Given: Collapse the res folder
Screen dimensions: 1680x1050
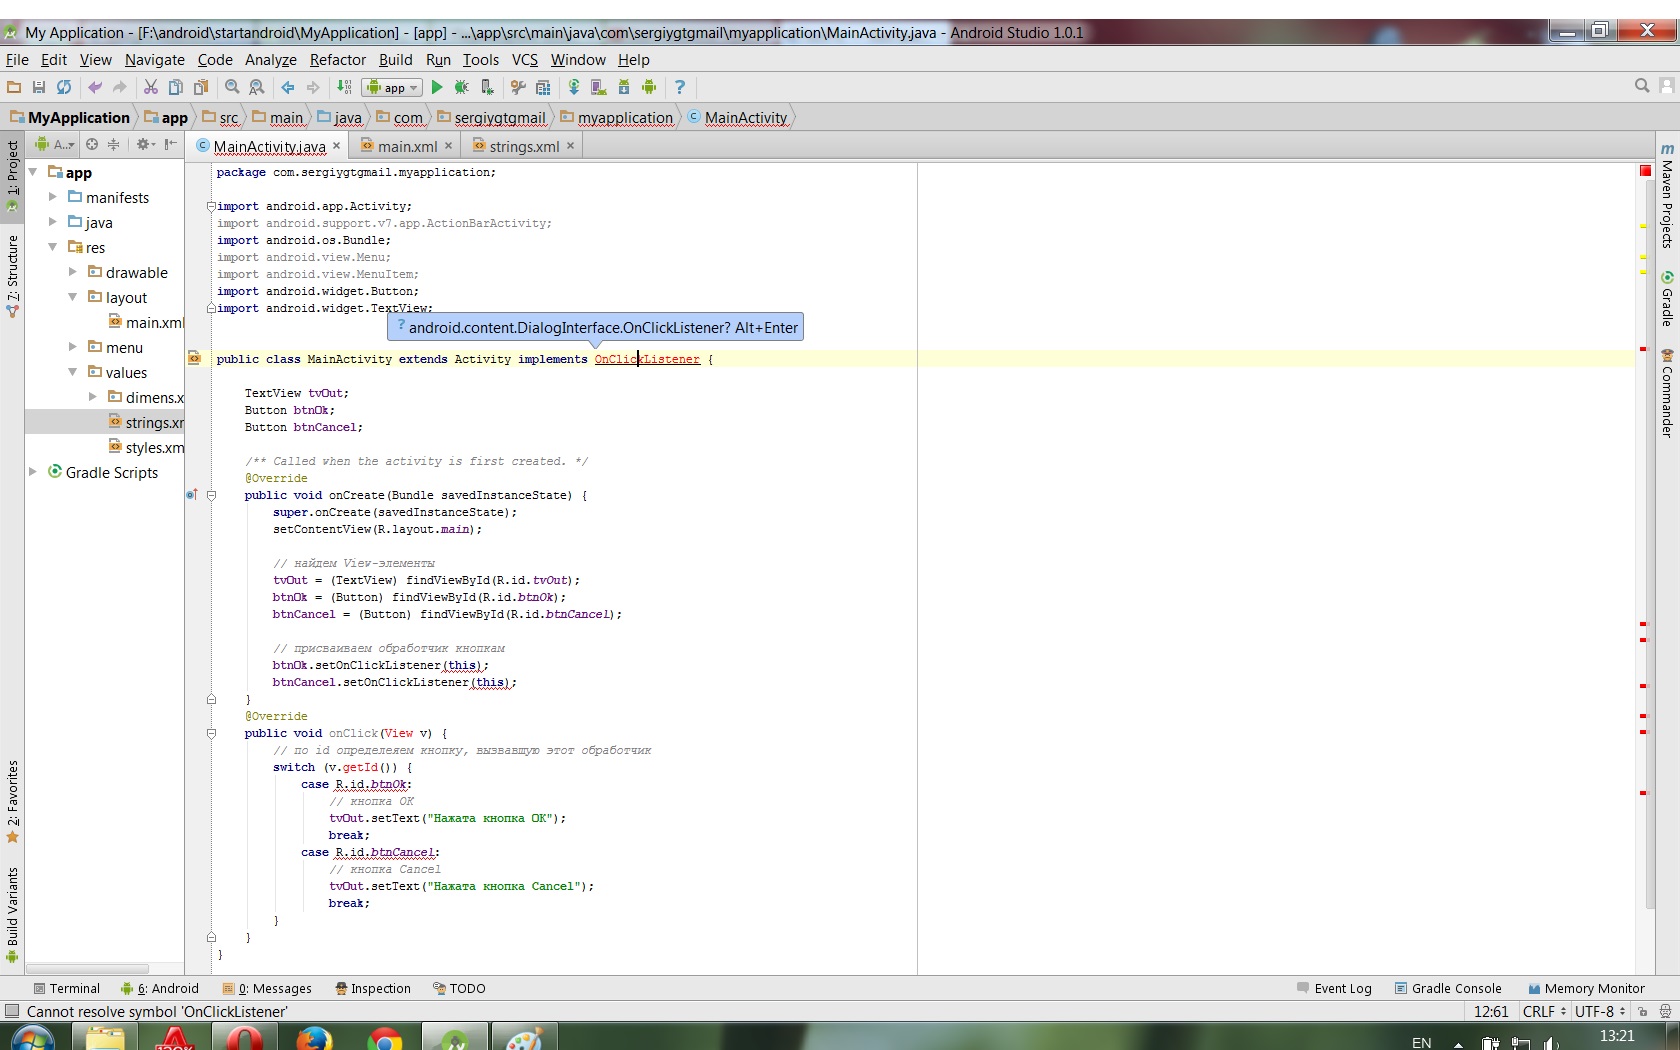Looking at the screenshot, I should click(53, 247).
